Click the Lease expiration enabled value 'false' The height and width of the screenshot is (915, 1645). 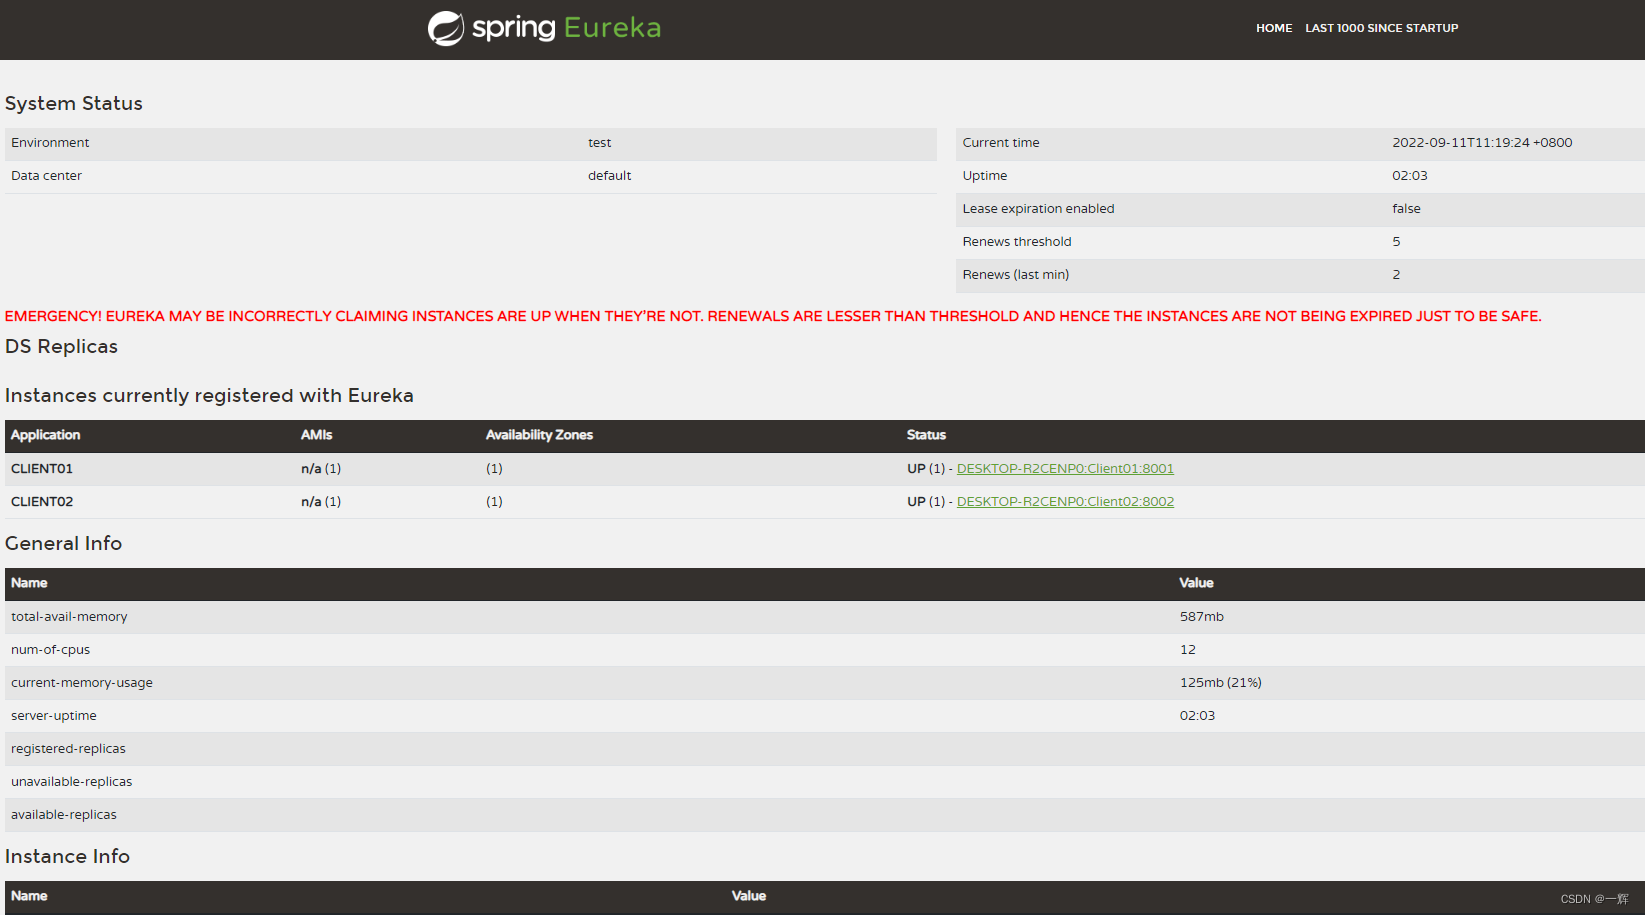pos(1406,209)
